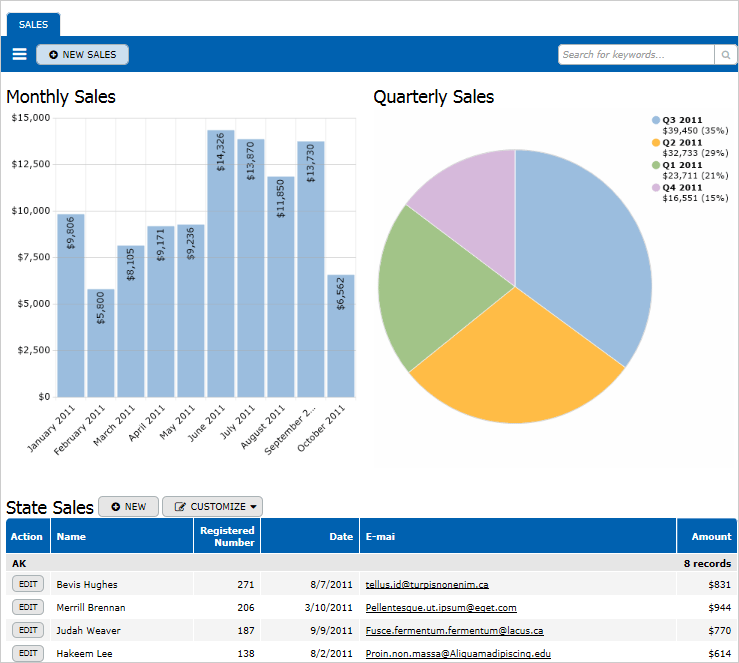Click the amount $831
The image size is (739, 663).
[x=719, y=584]
